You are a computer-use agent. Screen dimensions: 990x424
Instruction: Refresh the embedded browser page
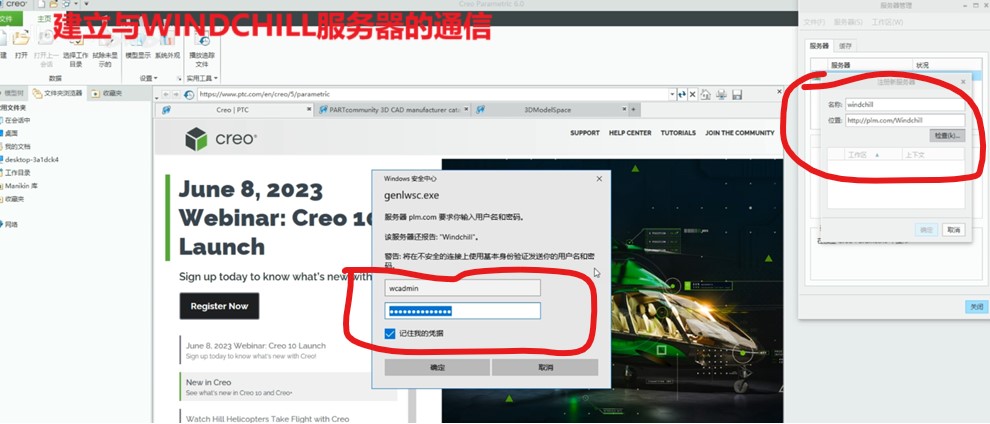coord(682,95)
